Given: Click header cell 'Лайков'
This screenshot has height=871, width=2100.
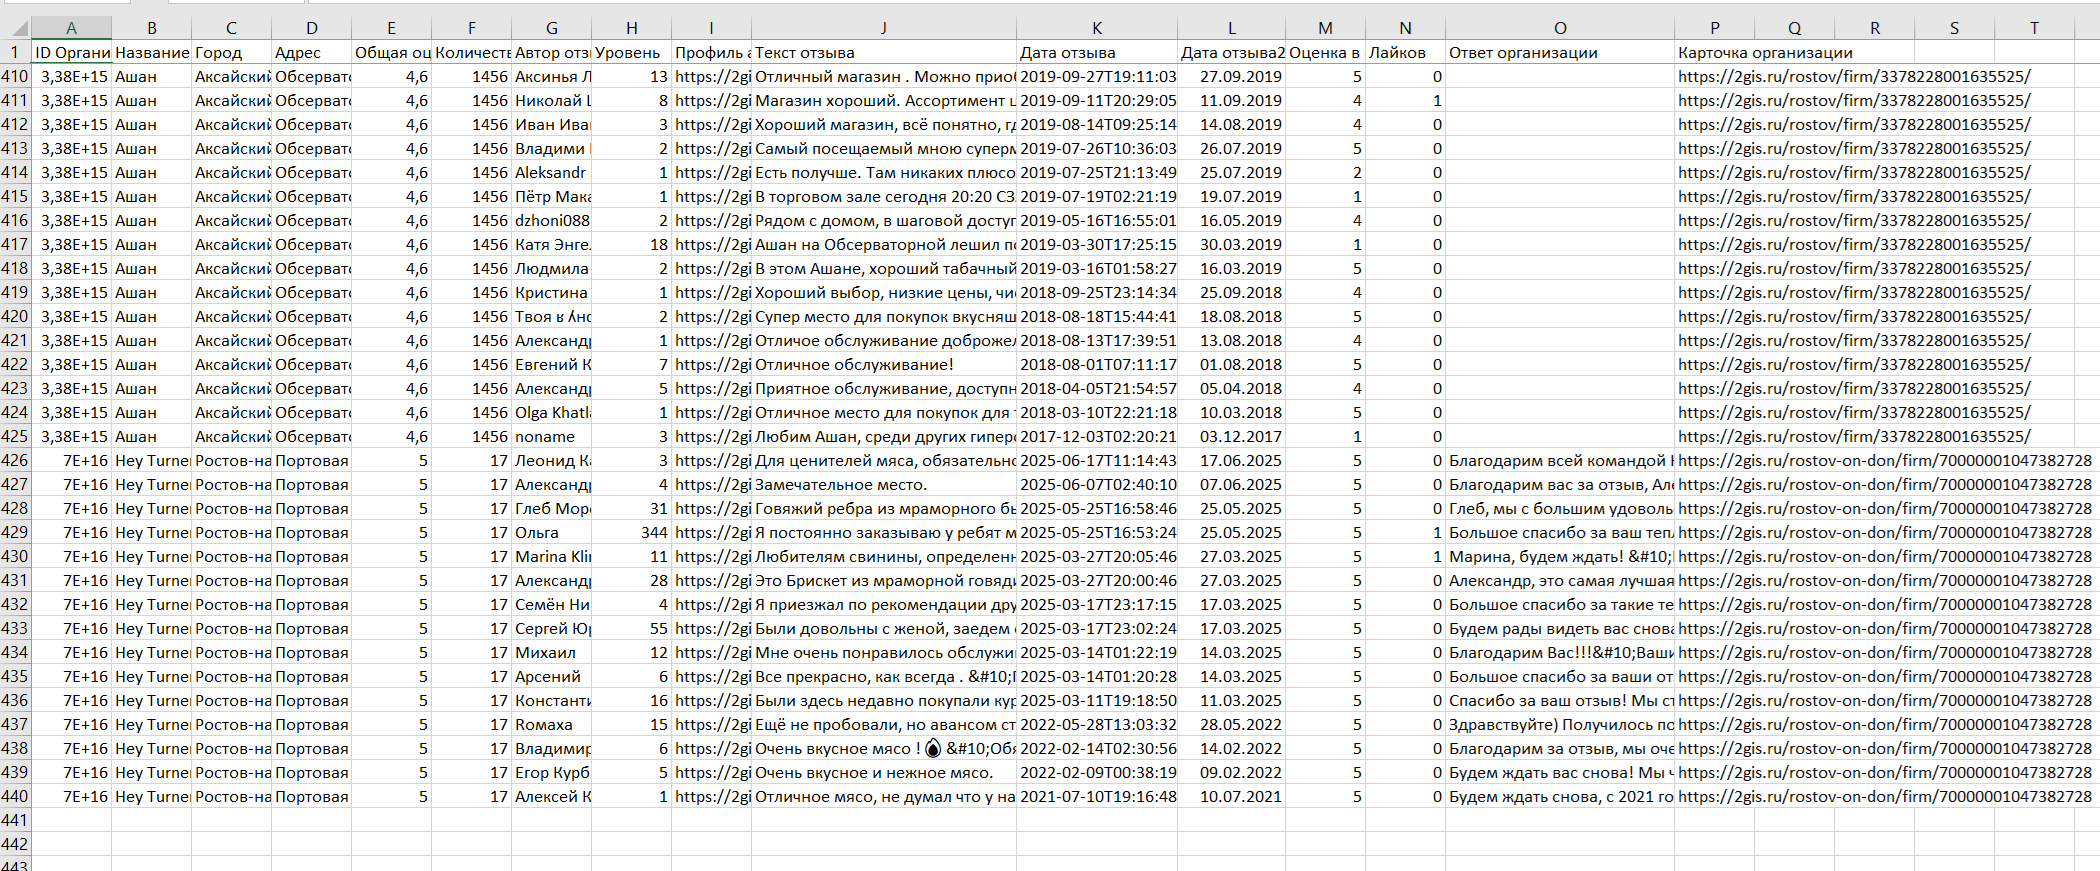Looking at the screenshot, I should (1405, 52).
